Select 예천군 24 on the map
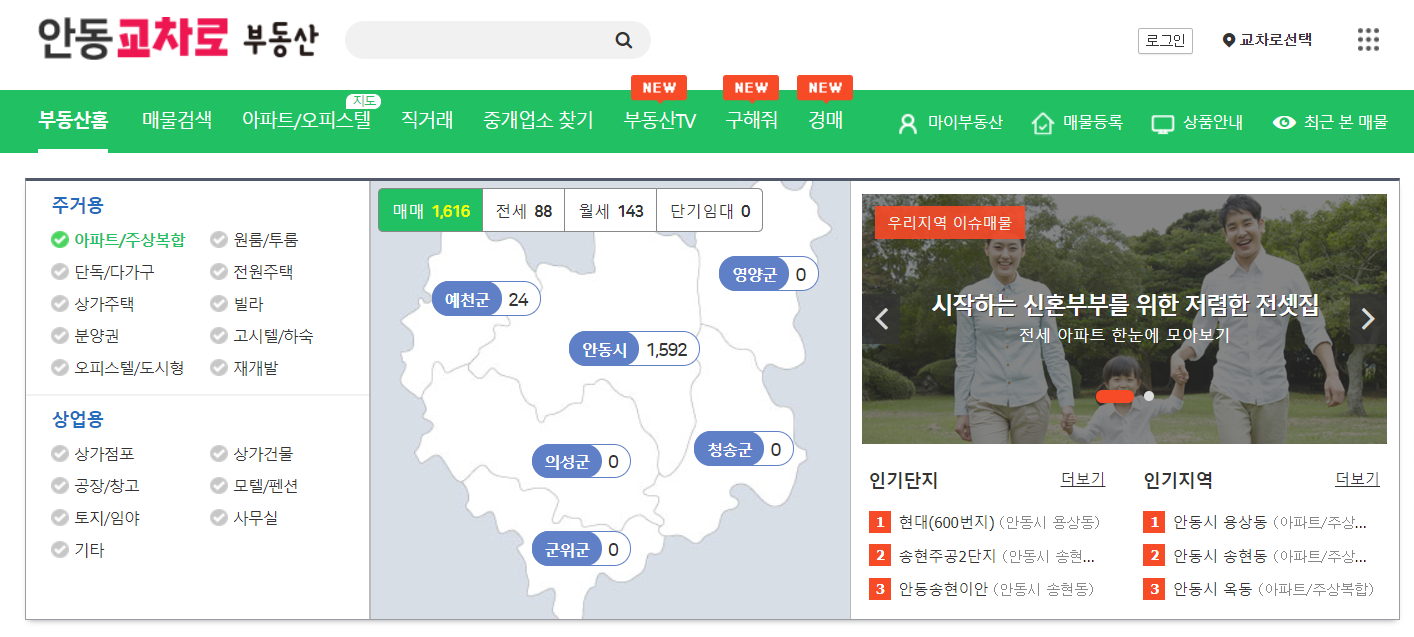This screenshot has width=1414, height=637. point(486,299)
